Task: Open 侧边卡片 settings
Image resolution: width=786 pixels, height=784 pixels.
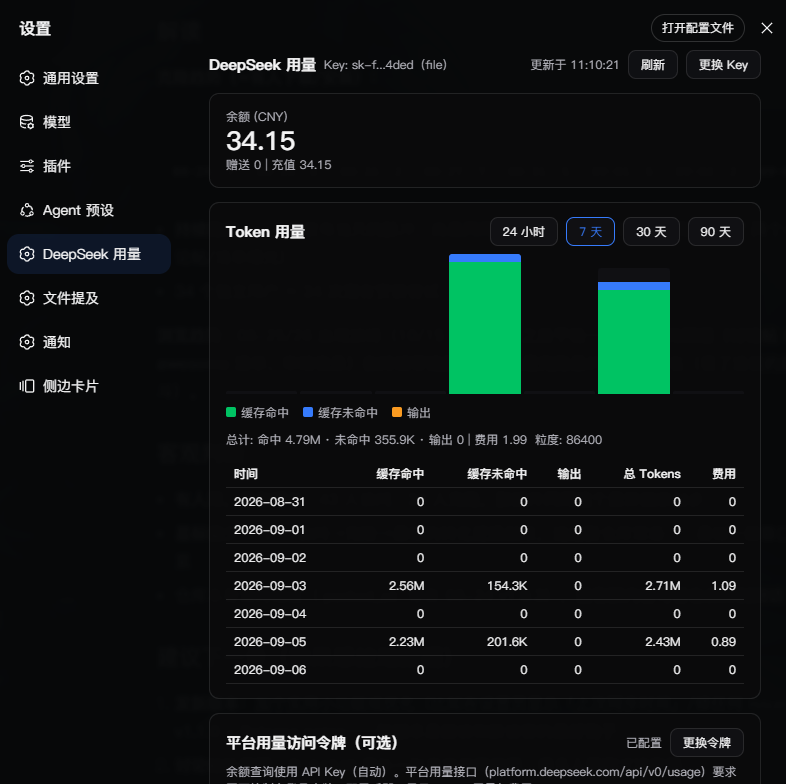Action: [89, 386]
